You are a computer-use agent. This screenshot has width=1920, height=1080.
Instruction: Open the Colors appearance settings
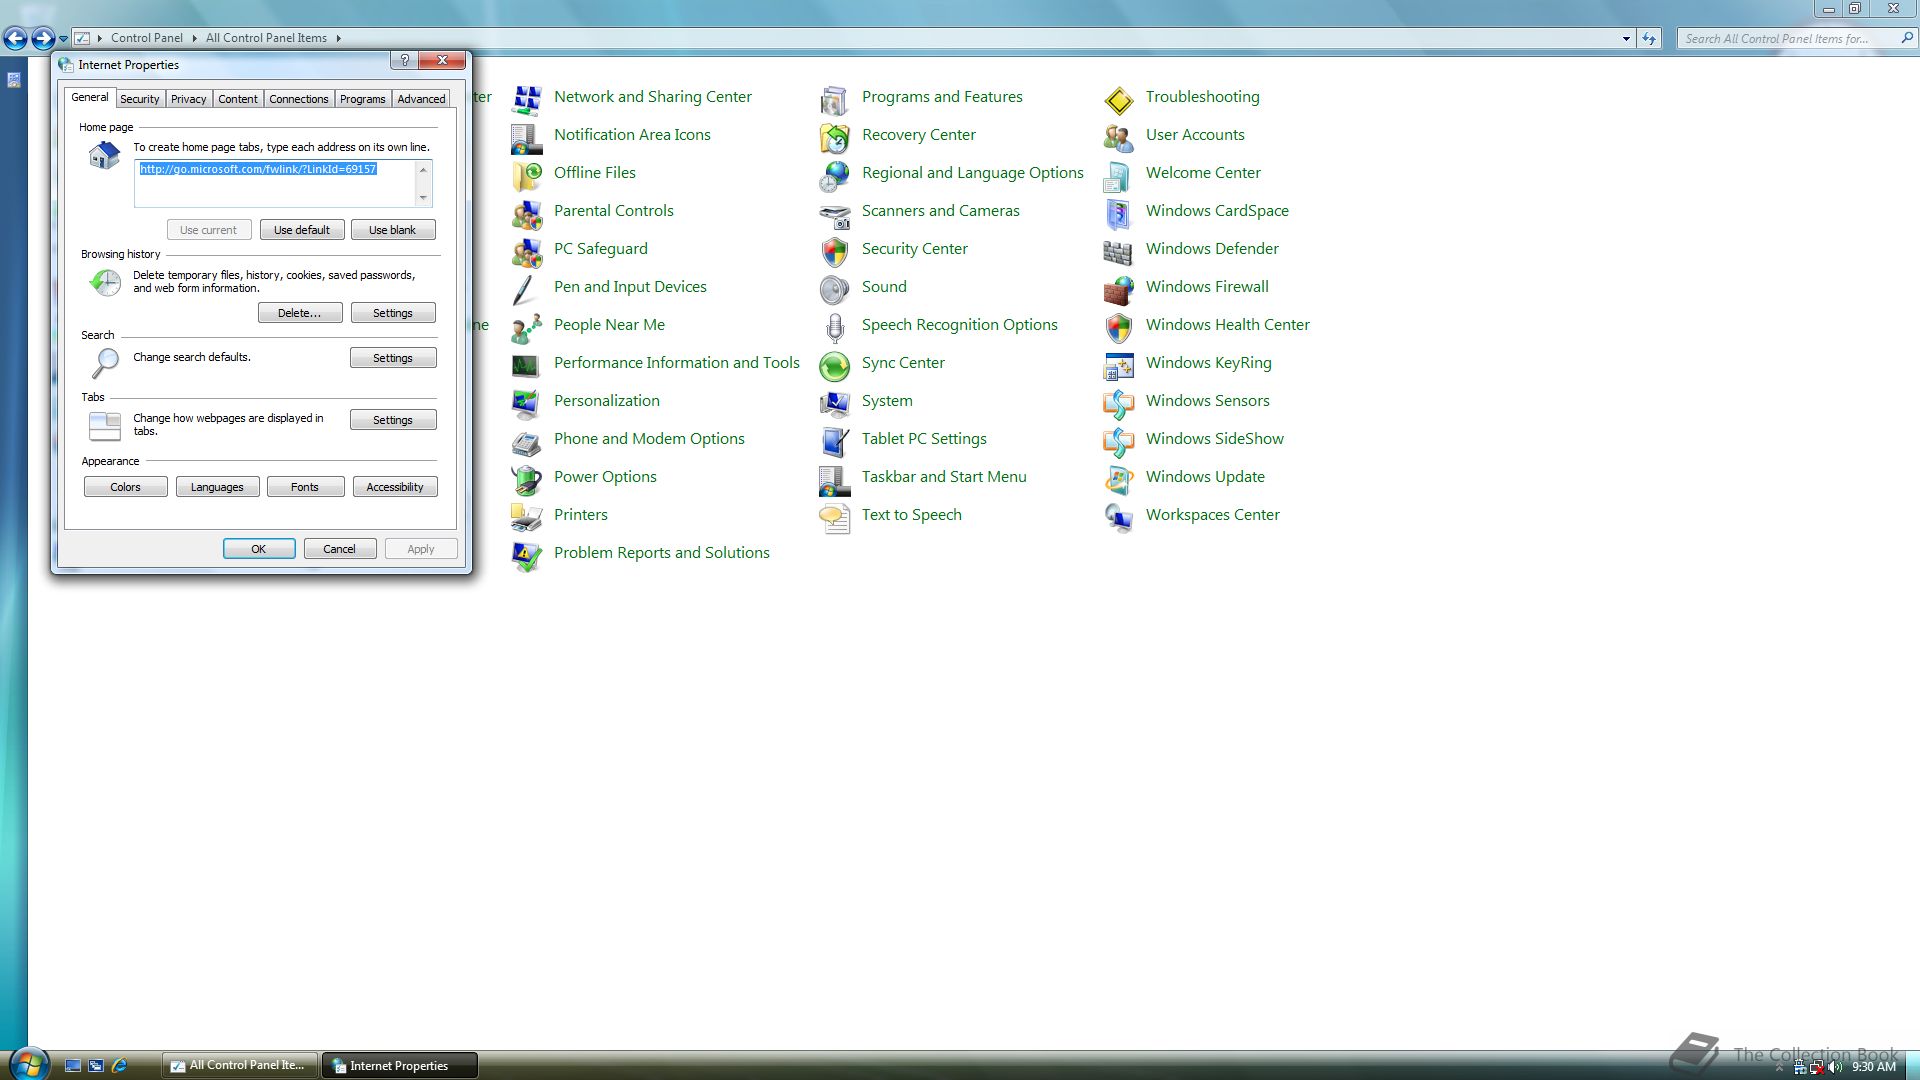click(125, 487)
